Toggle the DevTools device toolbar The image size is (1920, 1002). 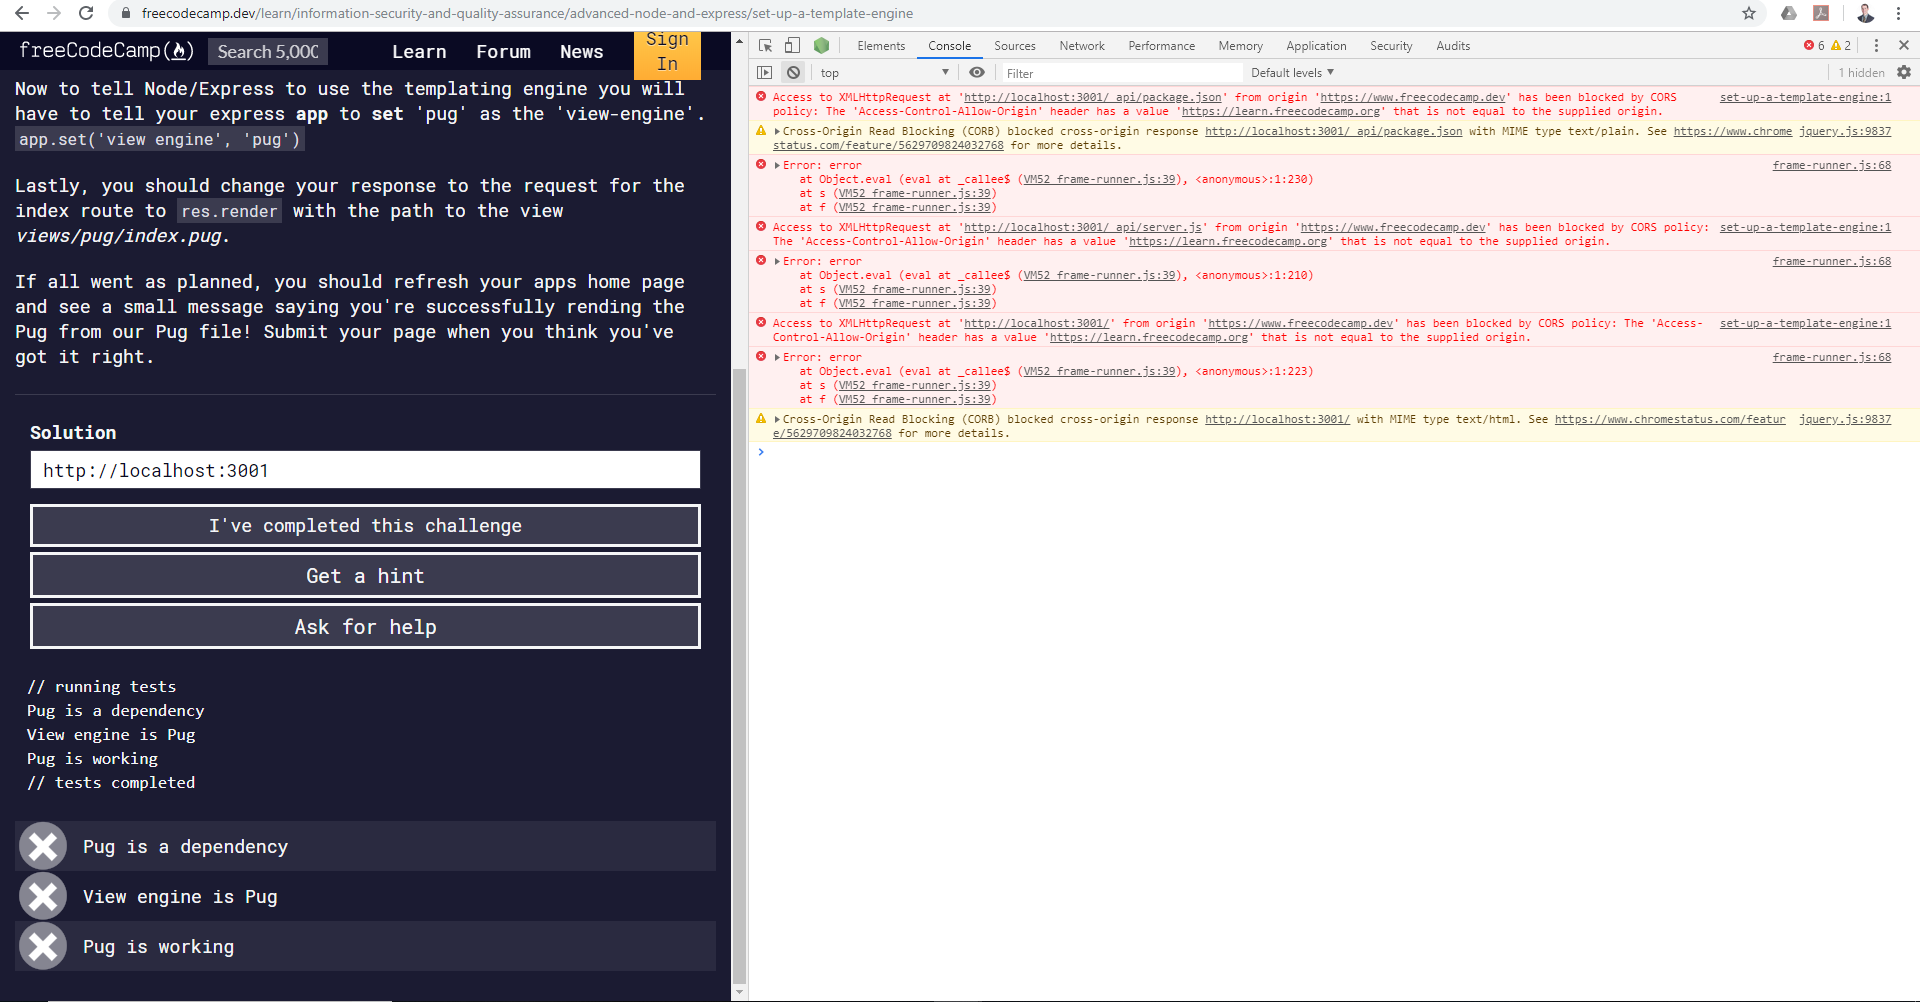(792, 45)
